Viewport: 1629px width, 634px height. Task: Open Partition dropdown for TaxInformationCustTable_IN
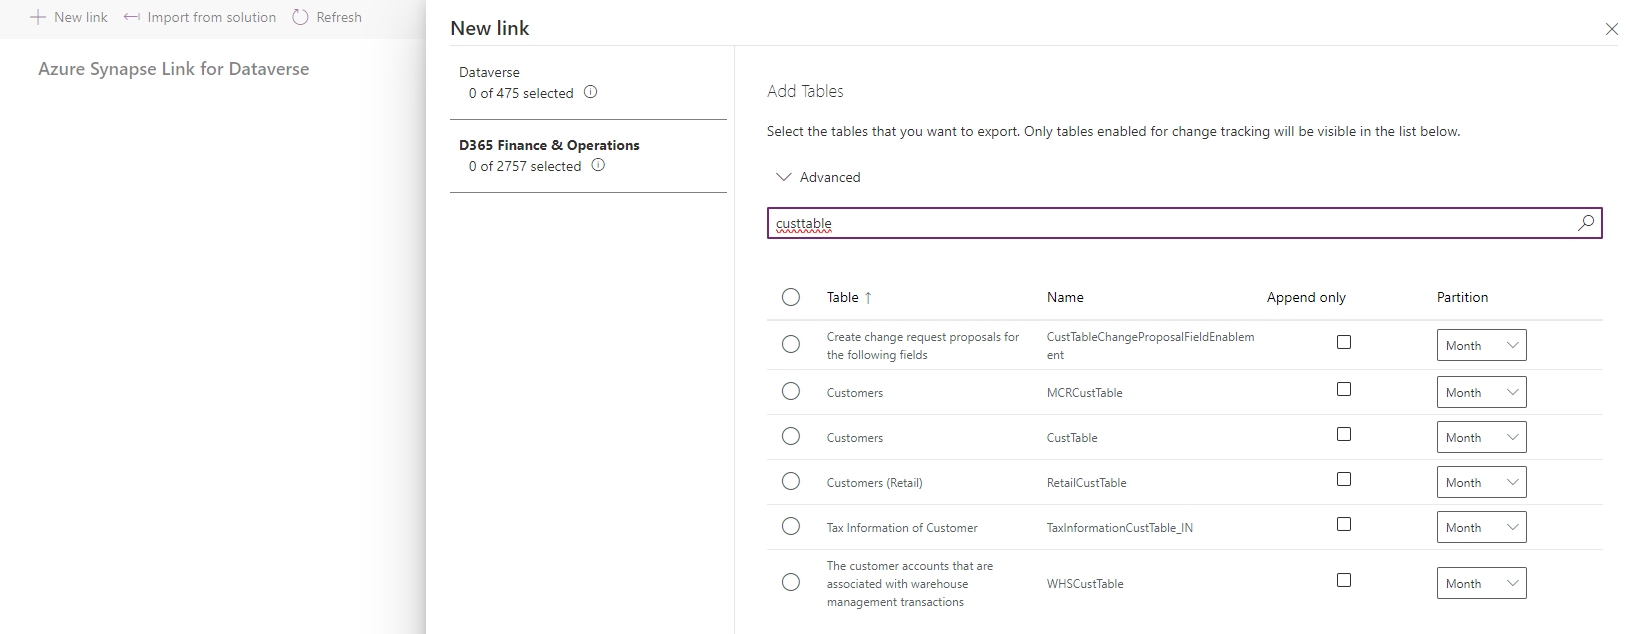pos(1481,527)
